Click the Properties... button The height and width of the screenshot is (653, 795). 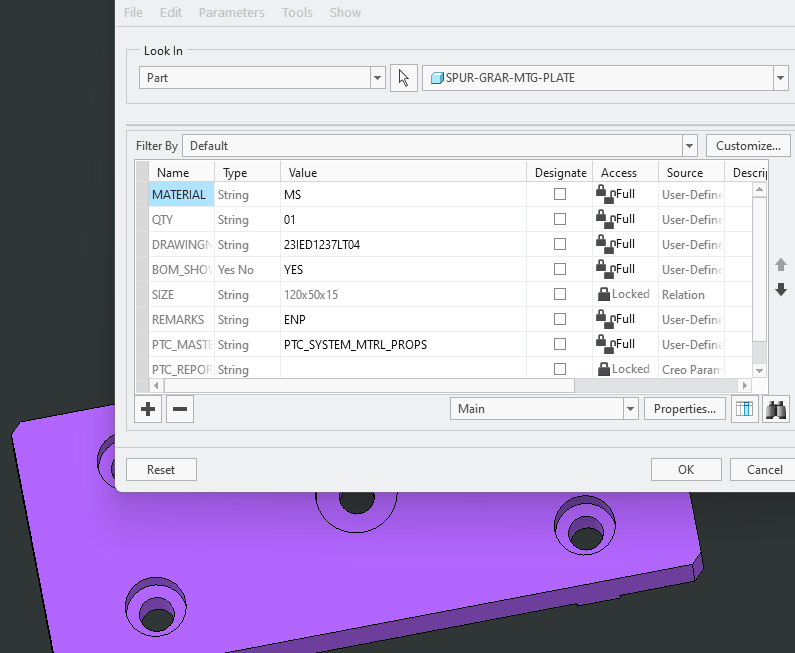(685, 409)
